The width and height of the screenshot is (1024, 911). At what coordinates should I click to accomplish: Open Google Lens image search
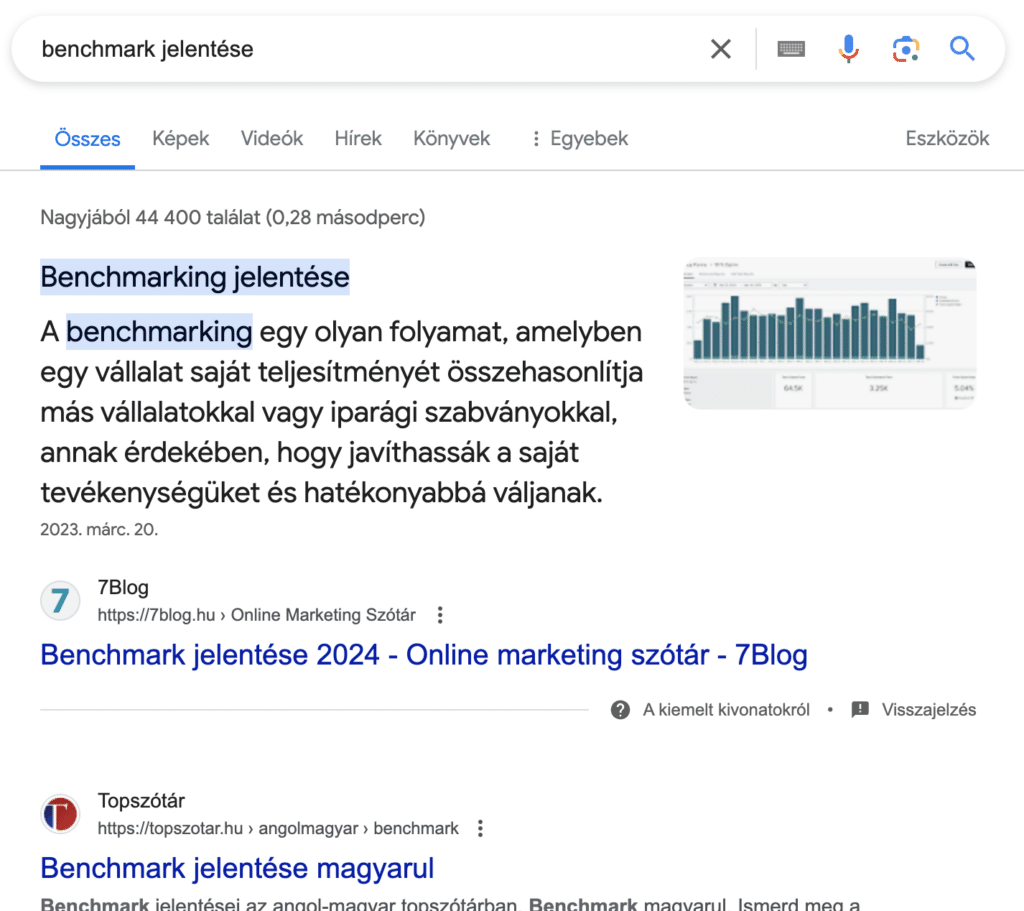(x=905, y=48)
